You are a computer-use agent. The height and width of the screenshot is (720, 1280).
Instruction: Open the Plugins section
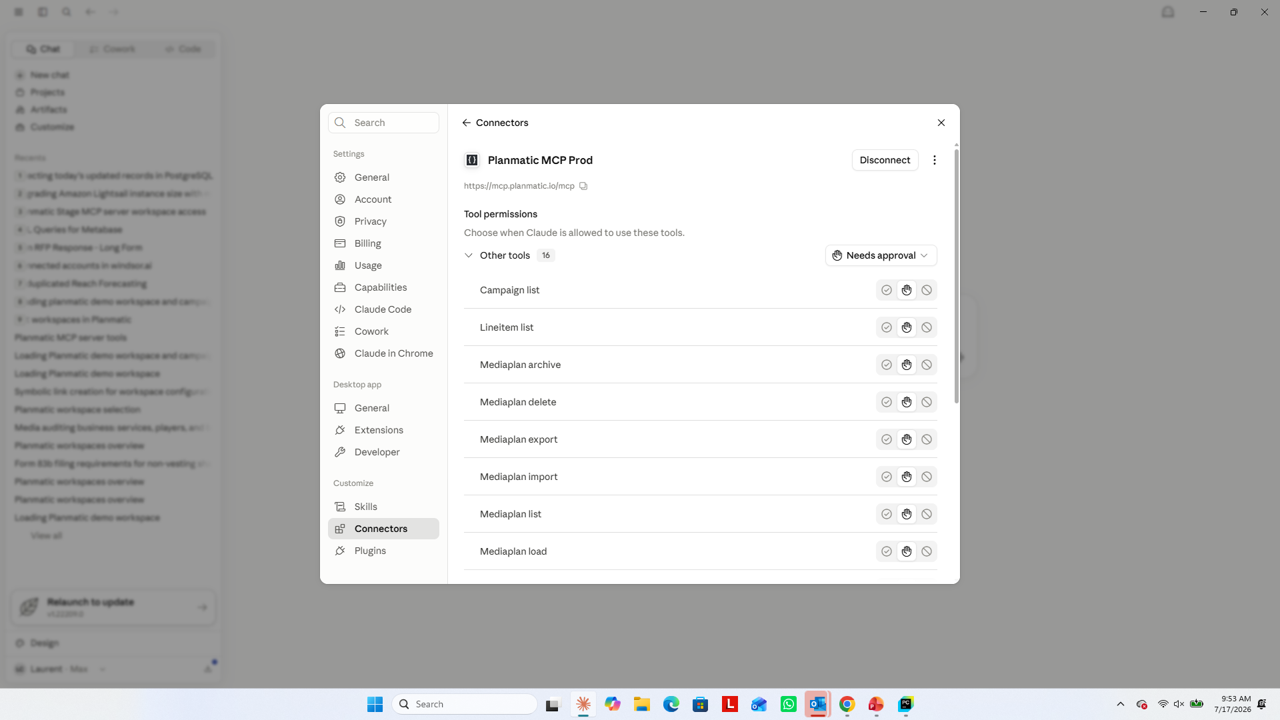point(384,551)
